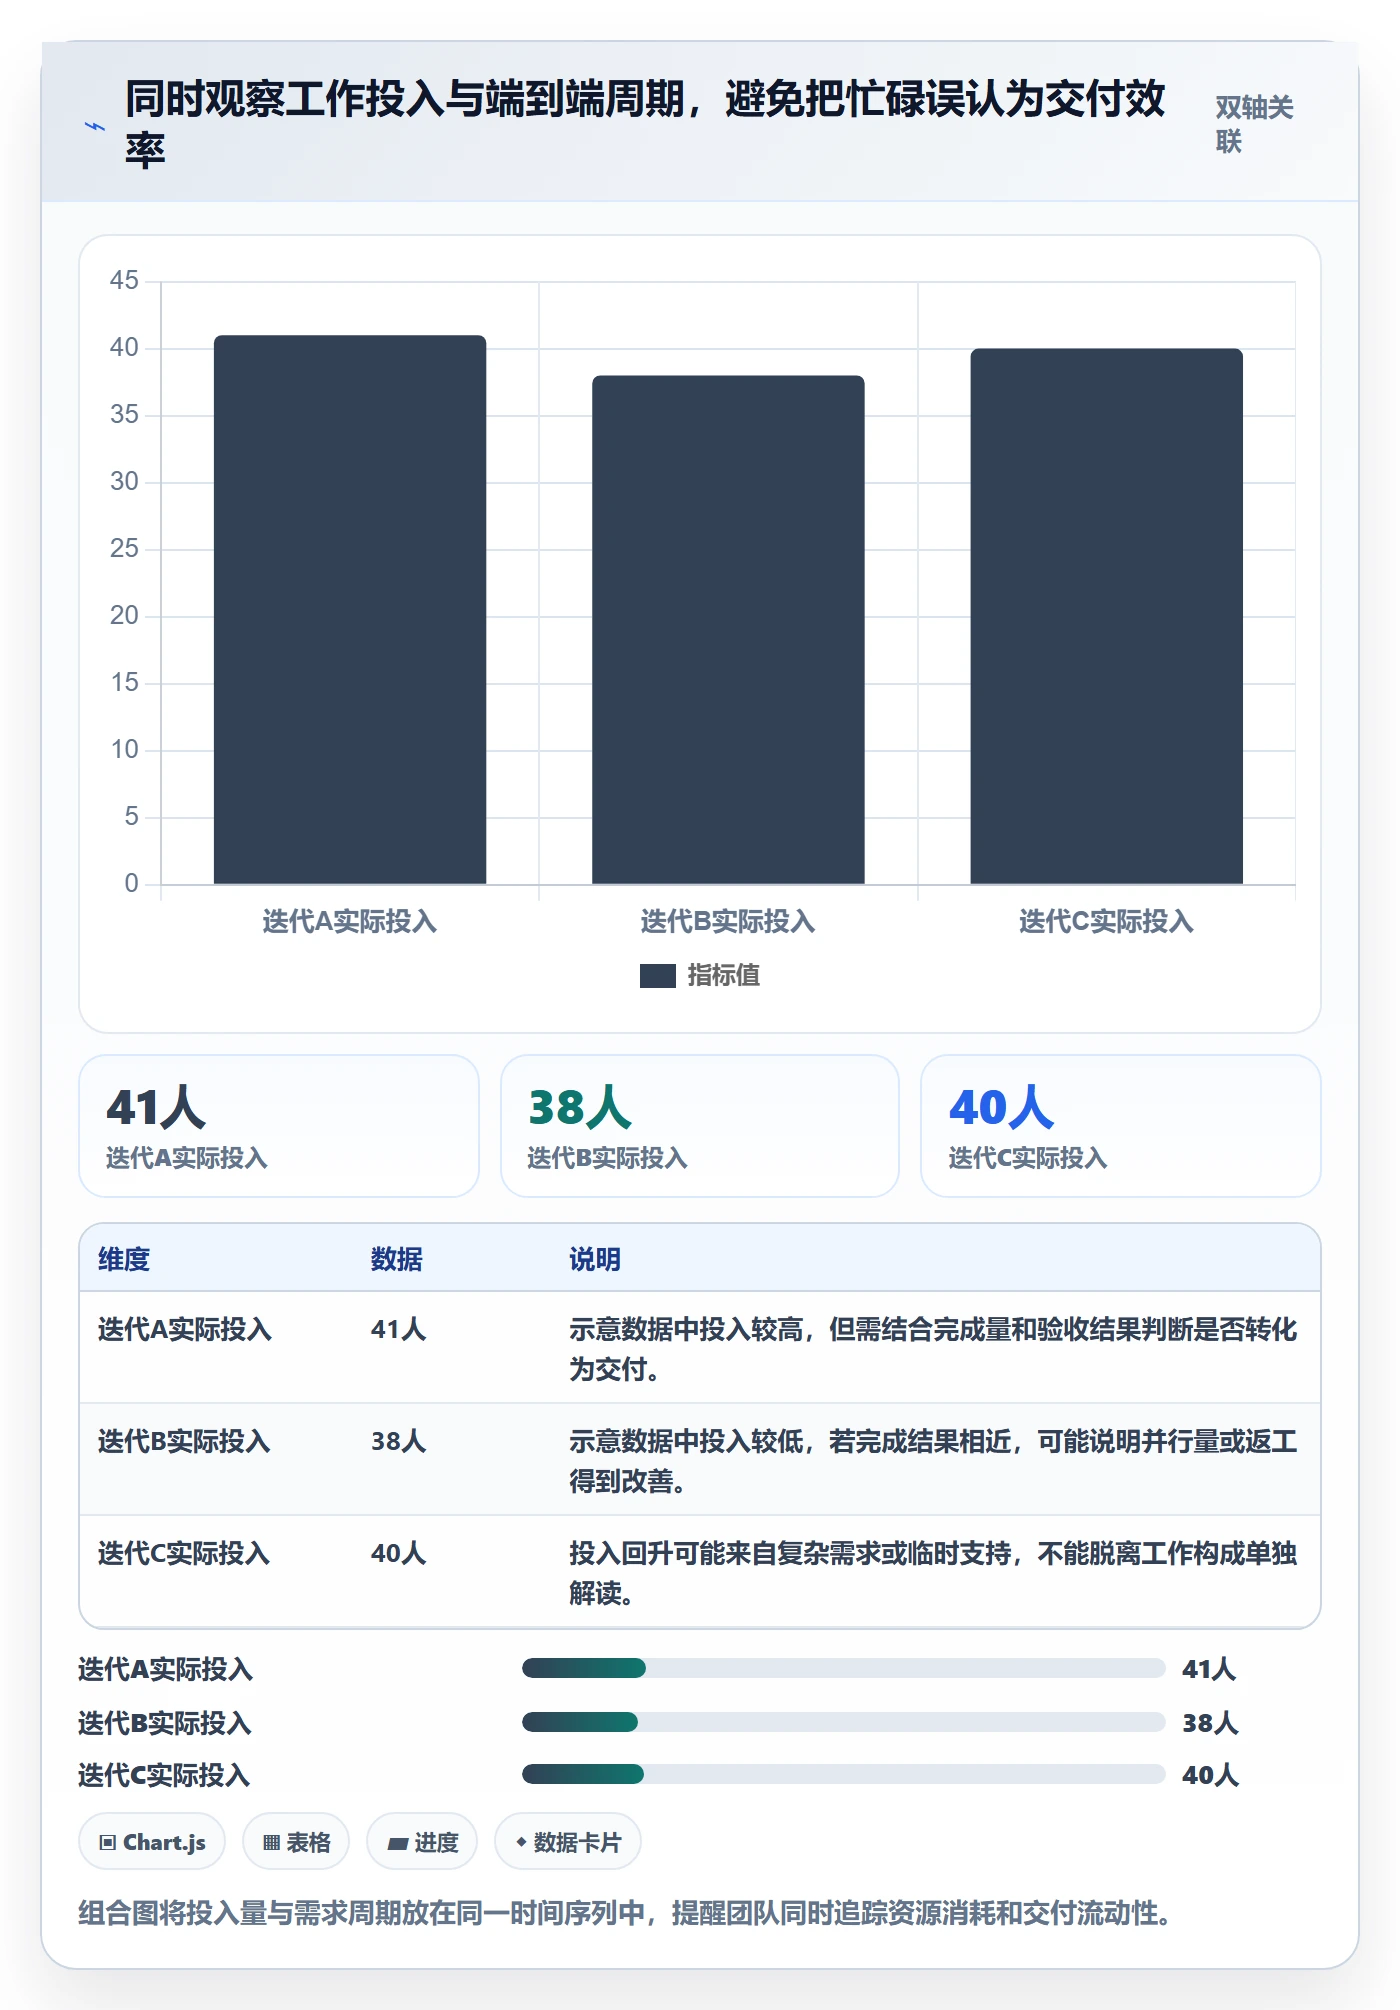The height and width of the screenshot is (2010, 1400).
Task: Click the 双轴关联 label in header
Action: 1255,124
